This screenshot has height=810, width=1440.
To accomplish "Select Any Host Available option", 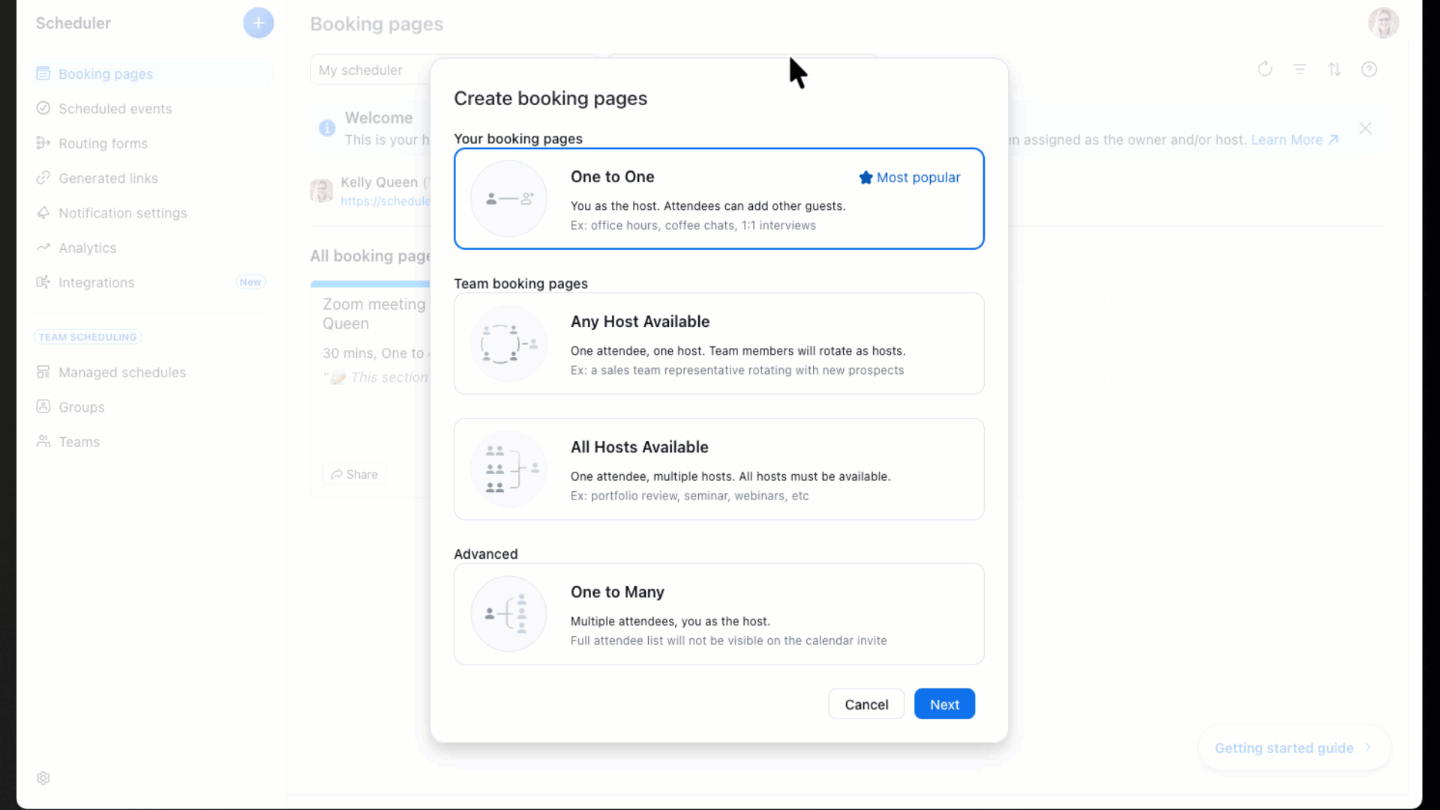I will tap(719, 344).
